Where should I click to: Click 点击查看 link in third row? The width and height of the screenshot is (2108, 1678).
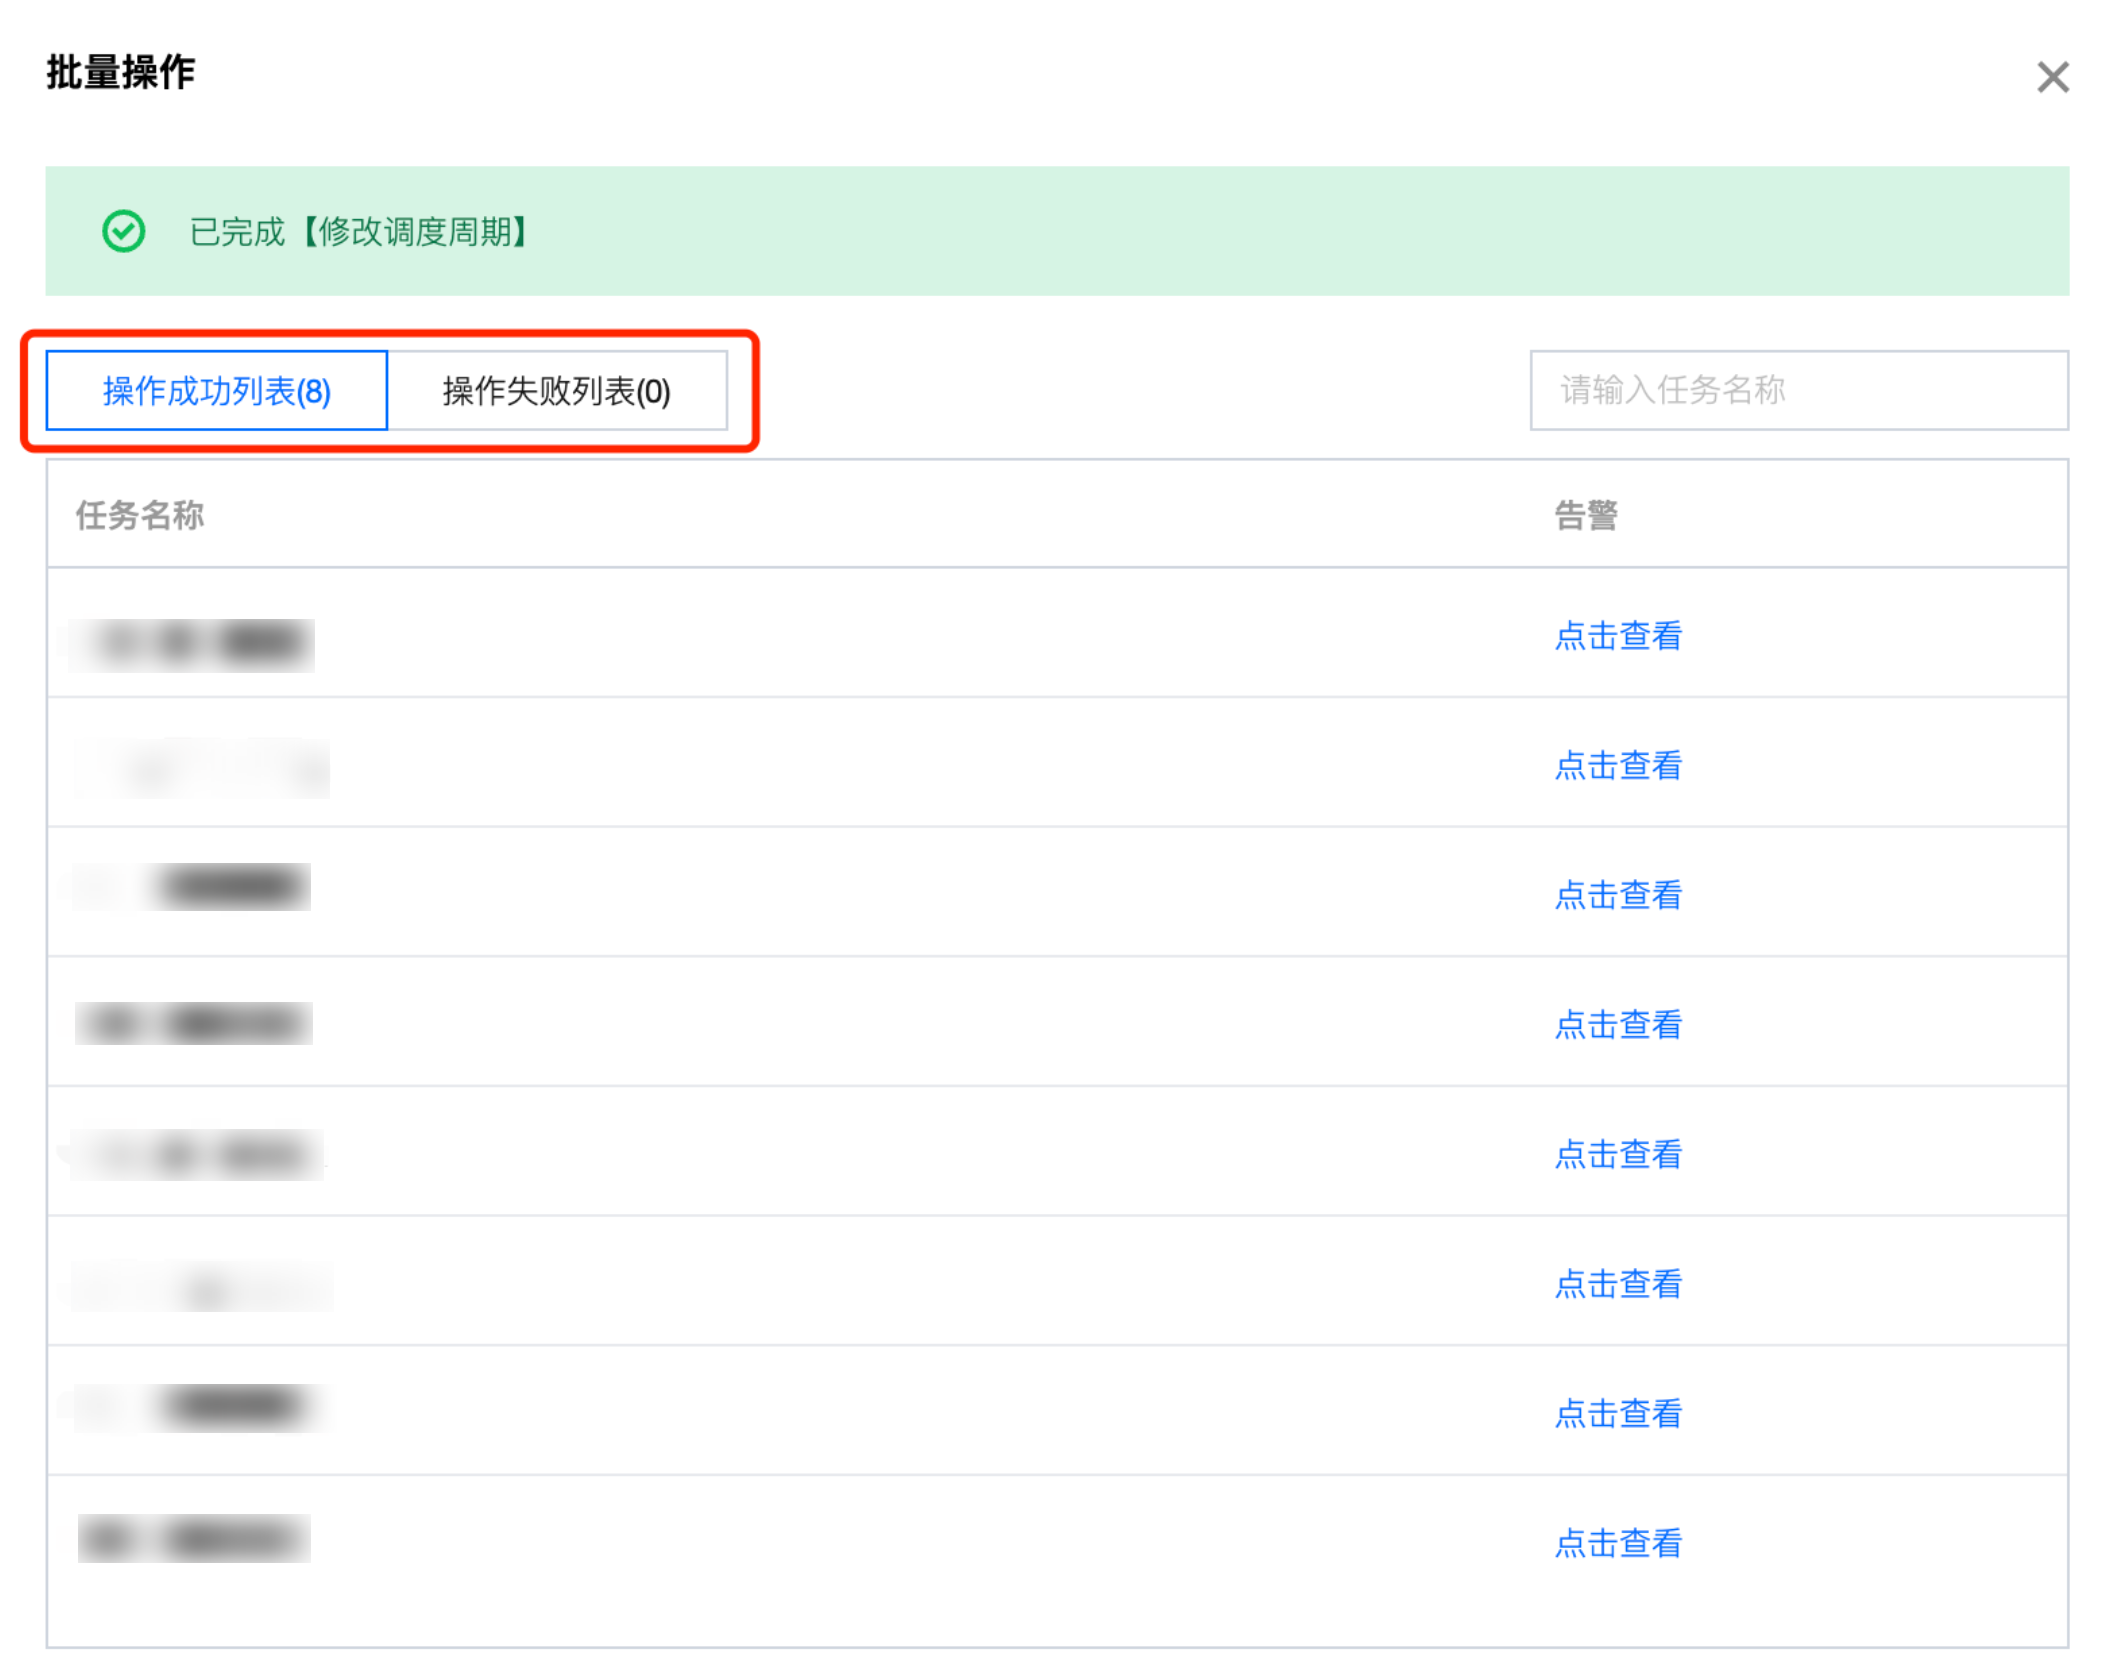click(1617, 895)
